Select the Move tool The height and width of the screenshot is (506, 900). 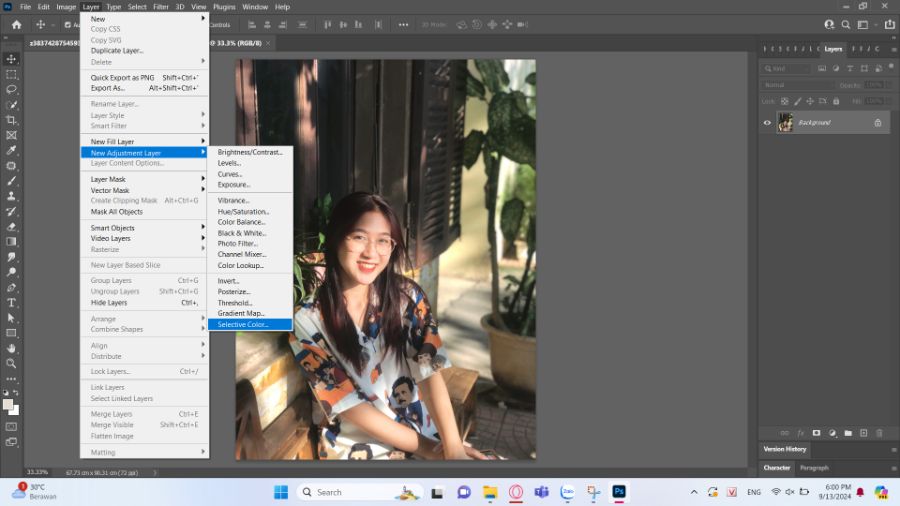(x=11, y=59)
